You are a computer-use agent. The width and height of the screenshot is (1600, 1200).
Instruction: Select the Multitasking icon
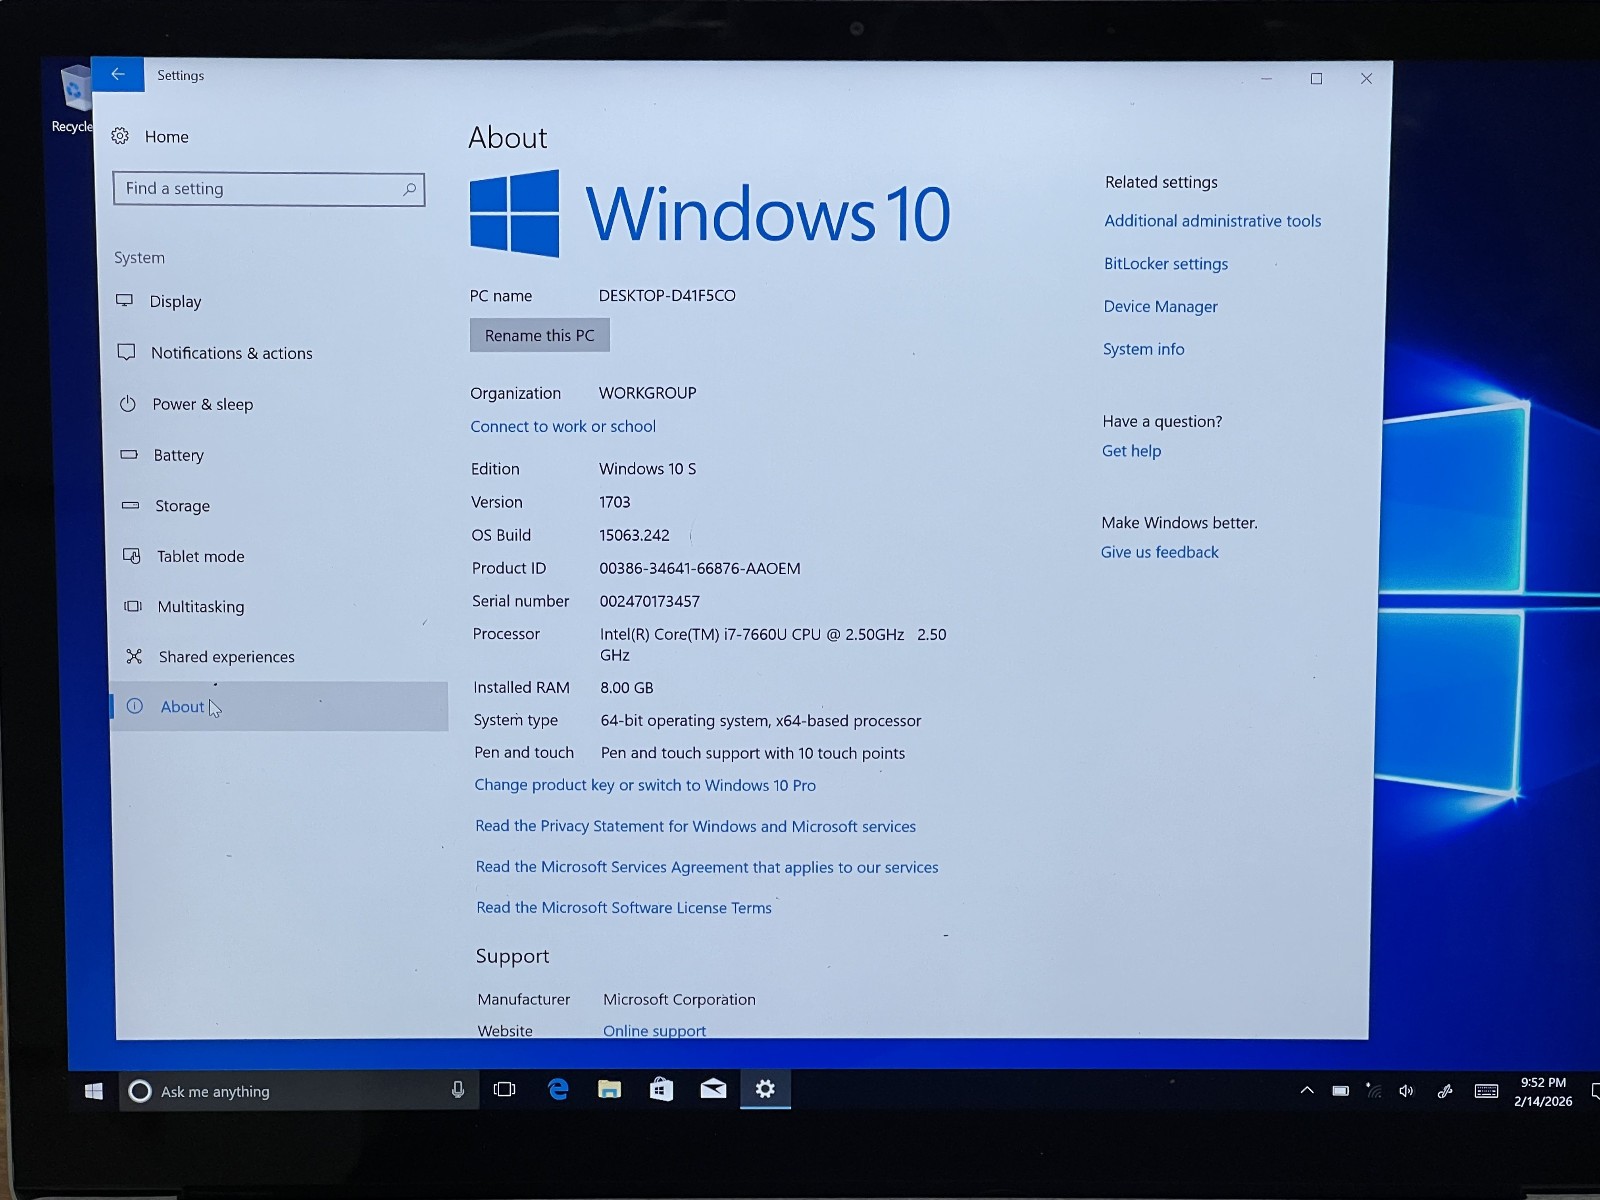[133, 606]
